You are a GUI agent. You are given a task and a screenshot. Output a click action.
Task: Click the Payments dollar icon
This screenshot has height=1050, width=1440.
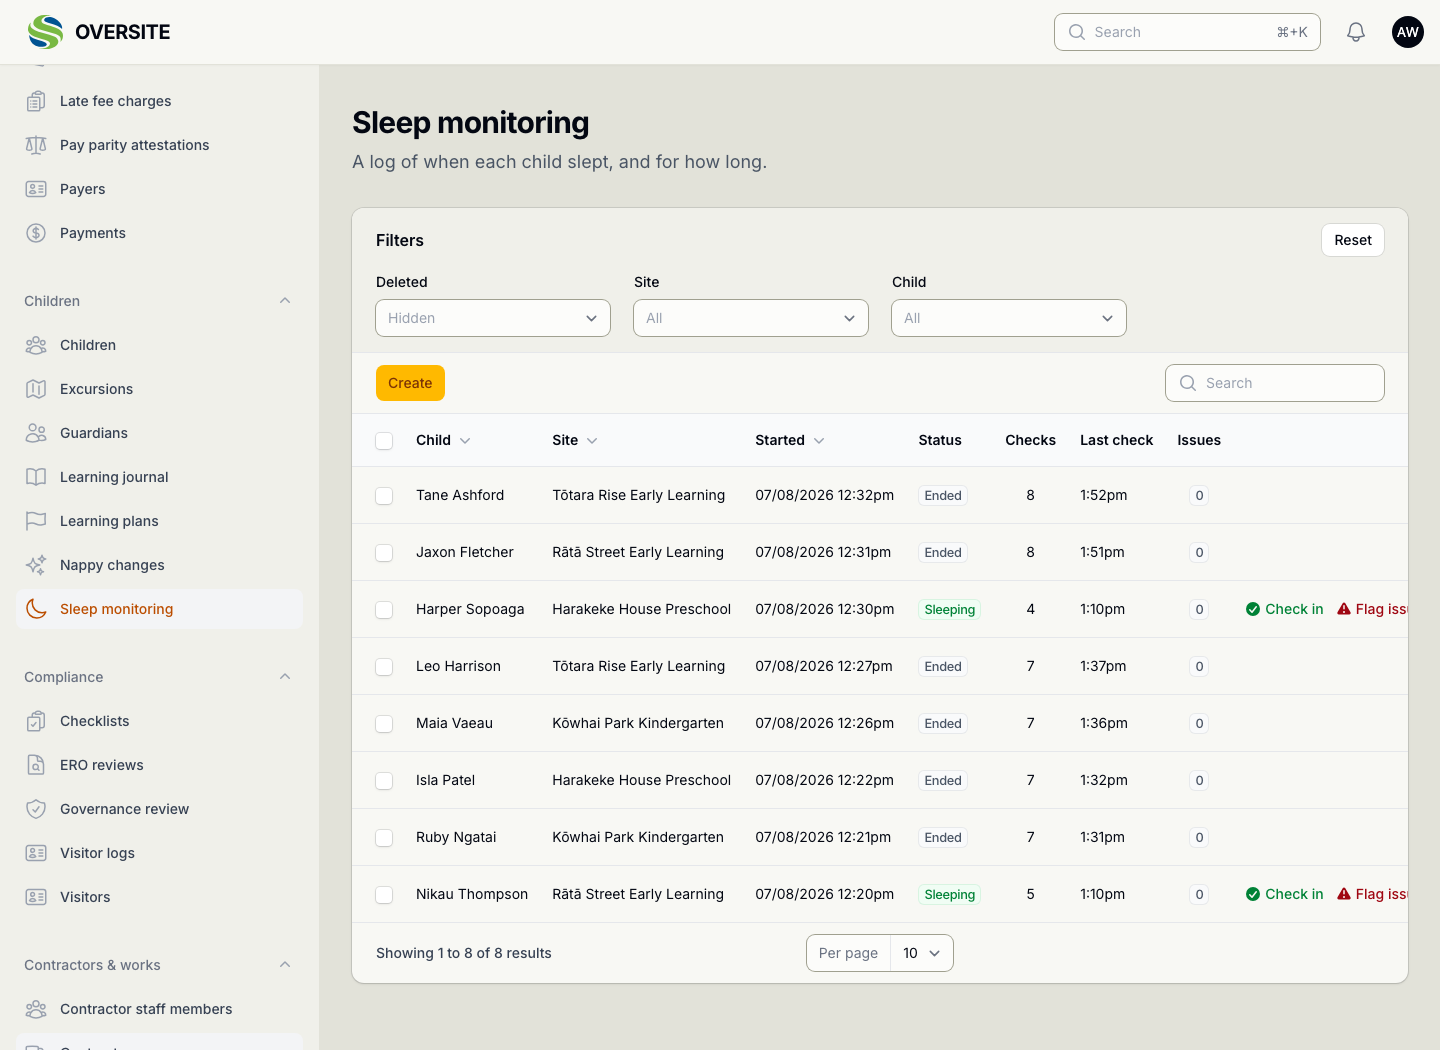pyautogui.click(x=36, y=233)
